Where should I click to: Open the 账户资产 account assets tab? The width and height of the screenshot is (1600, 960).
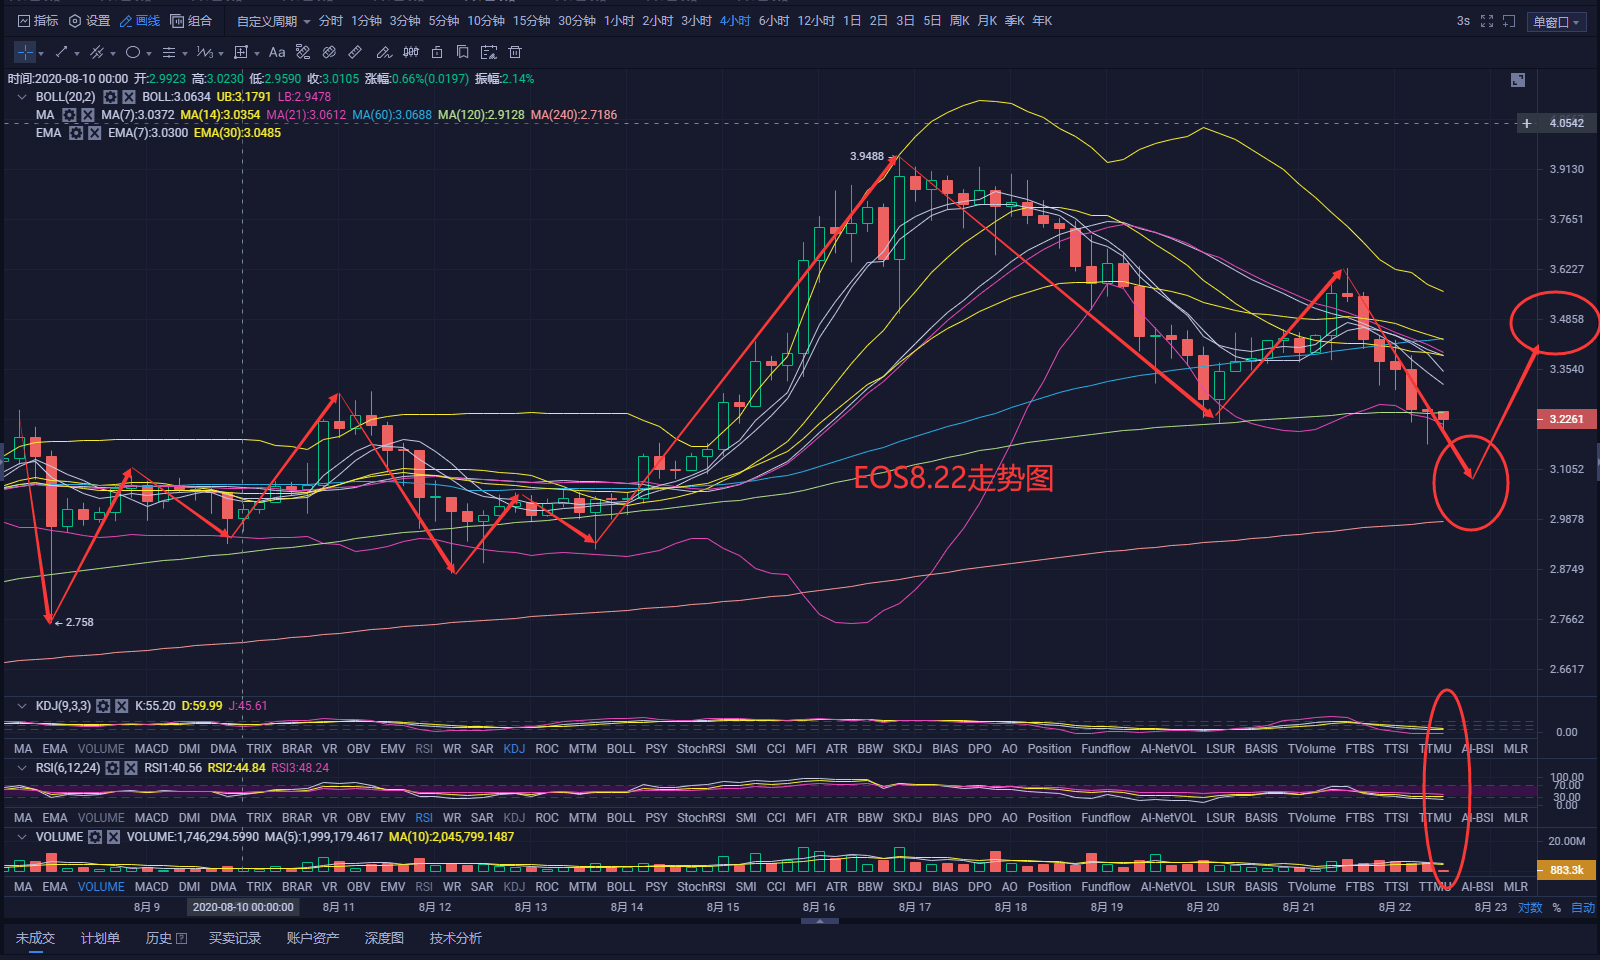coord(312,938)
